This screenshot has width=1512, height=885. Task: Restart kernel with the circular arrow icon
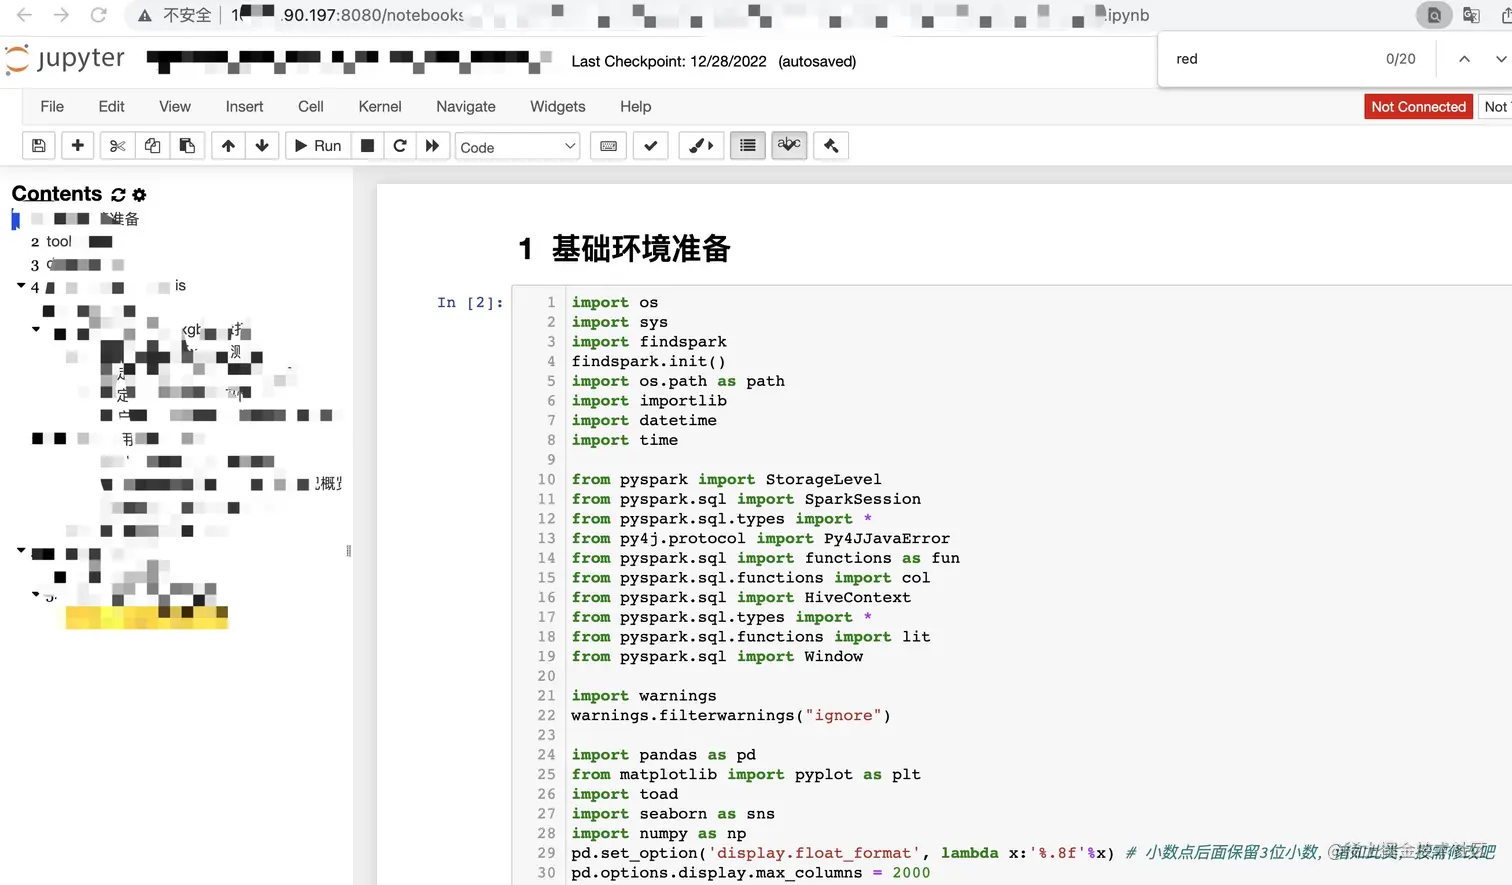pyautogui.click(x=400, y=146)
